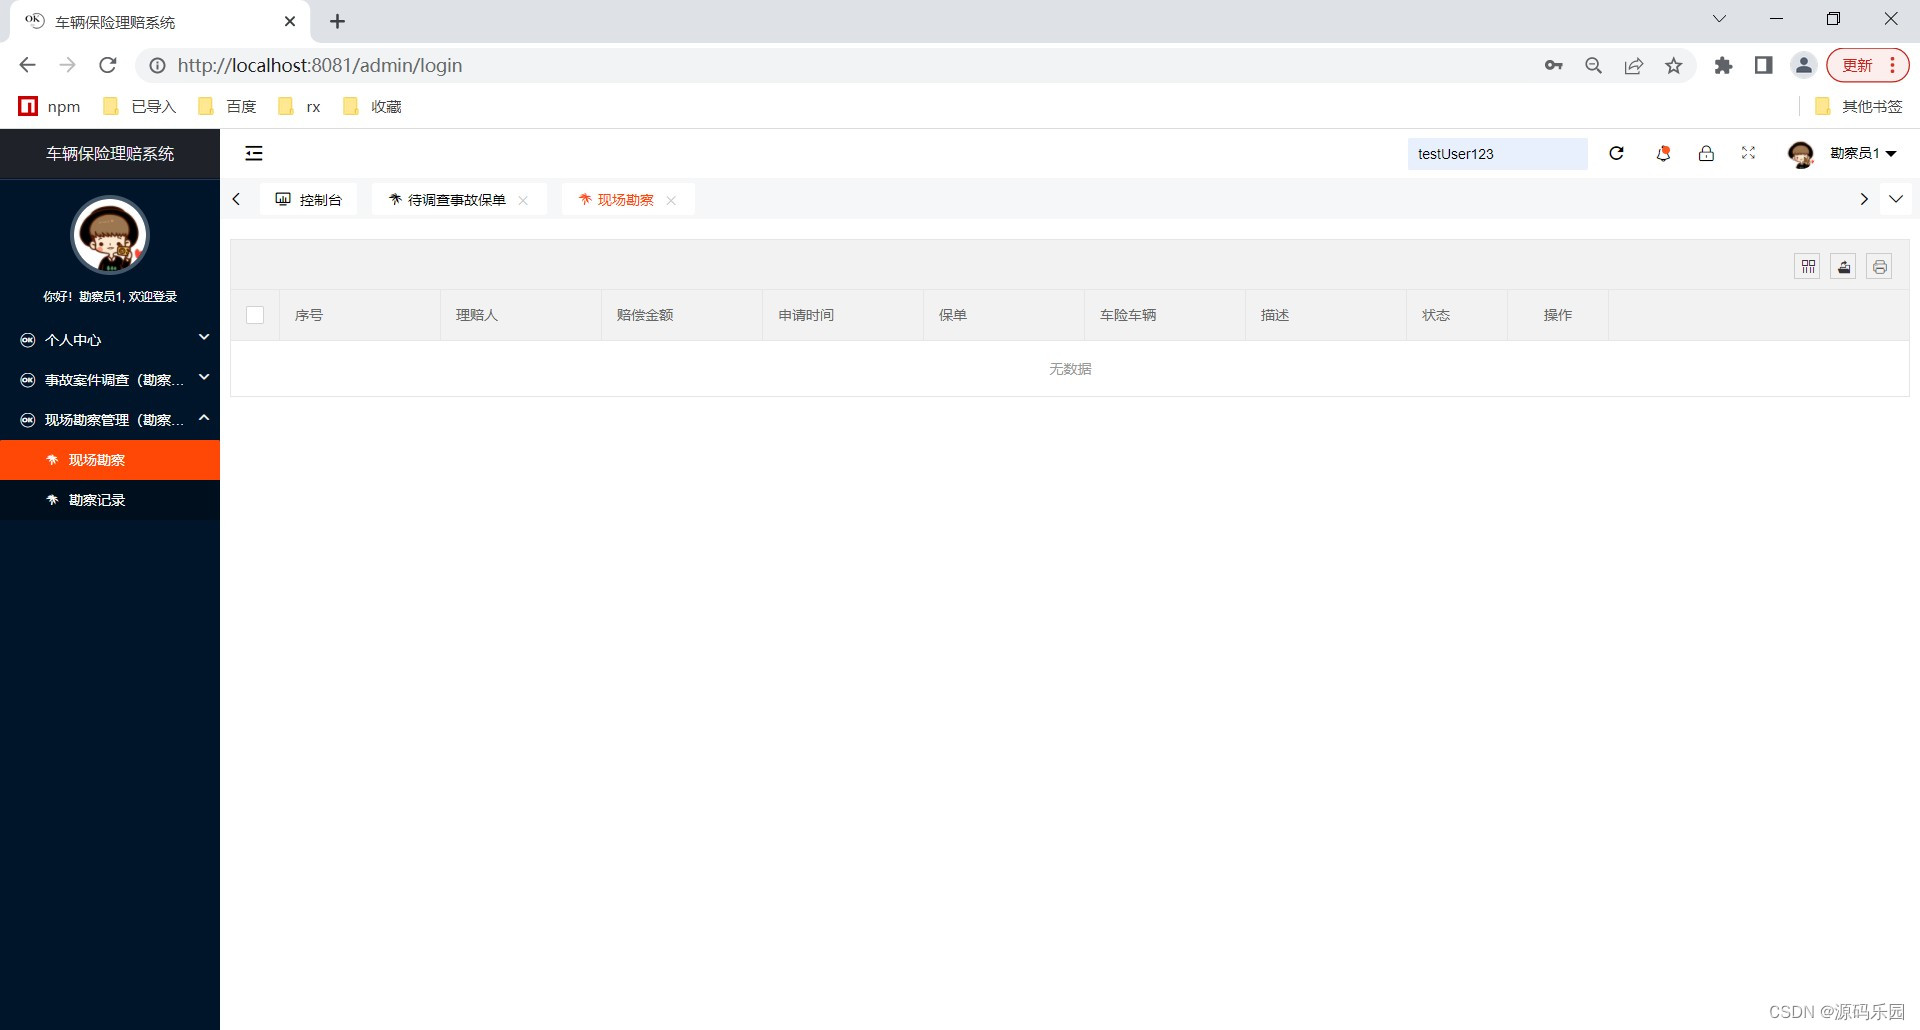Image resolution: width=1920 pixels, height=1030 pixels.
Task: Click the testUser123 search input field
Action: point(1497,153)
